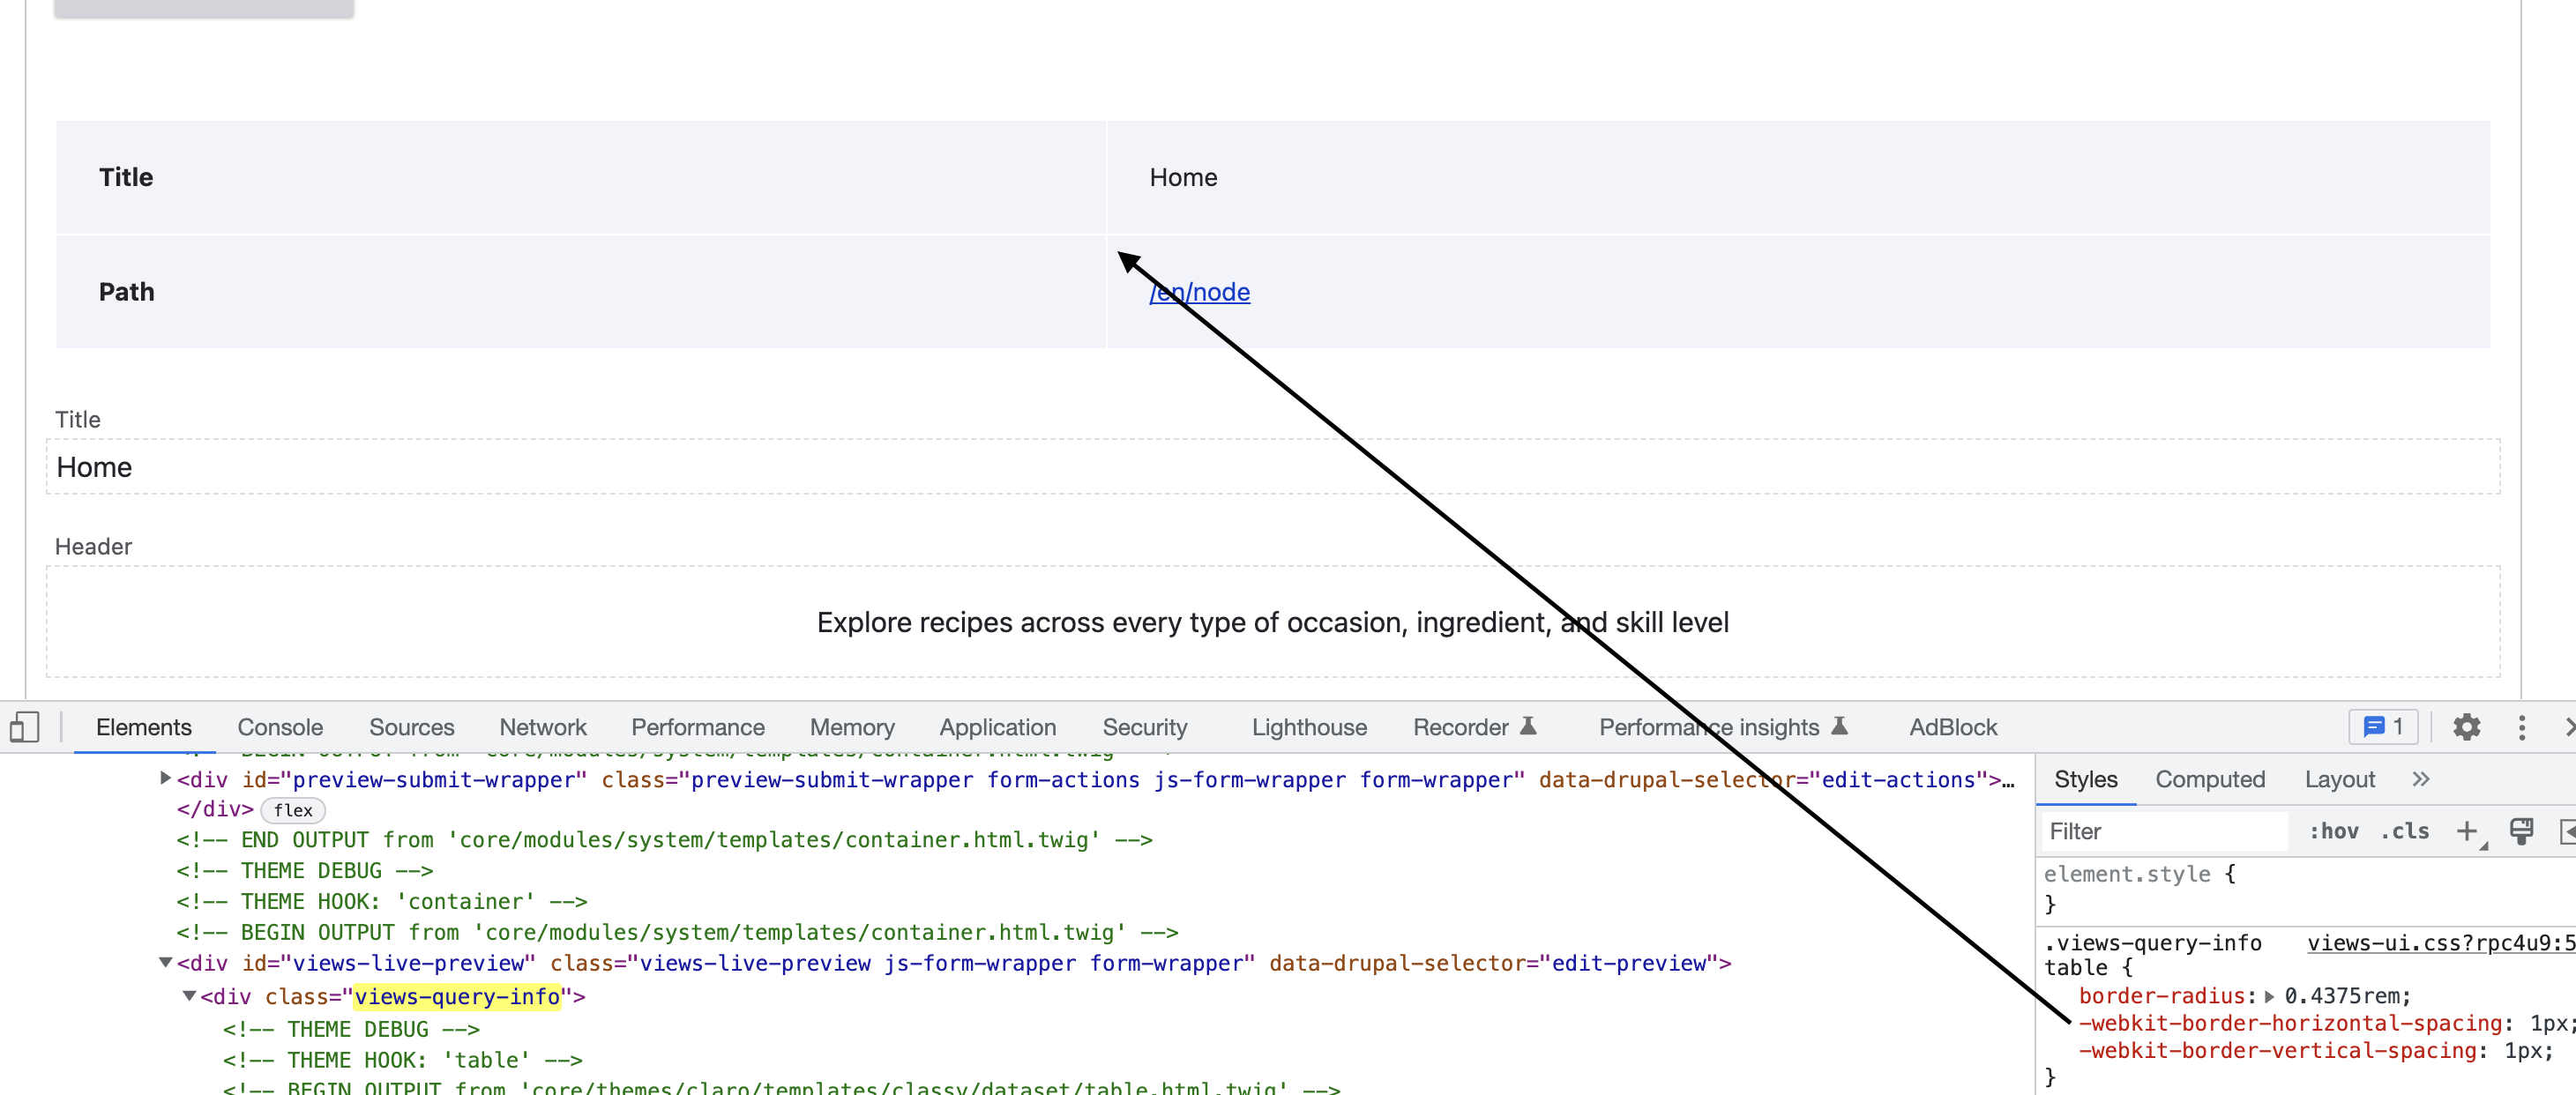Open DevTools settings with the gear icon
The height and width of the screenshot is (1095, 2576).
point(2466,729)
